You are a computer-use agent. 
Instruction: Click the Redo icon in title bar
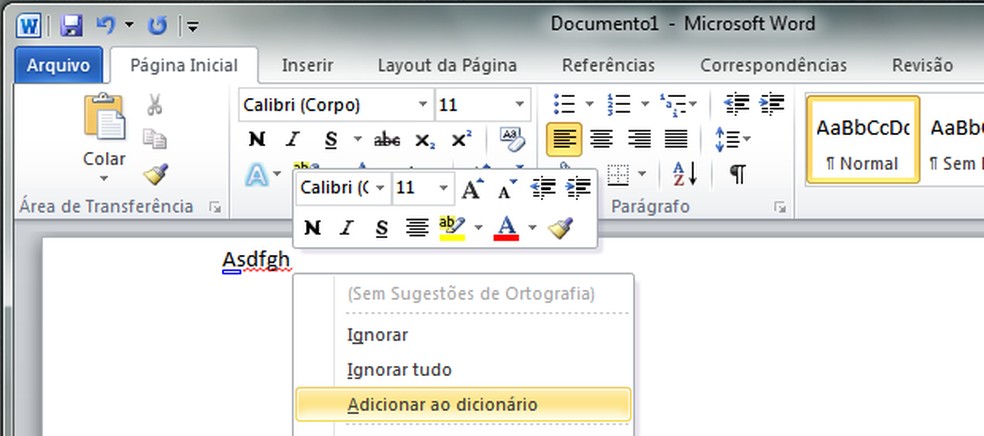point(157,26)
